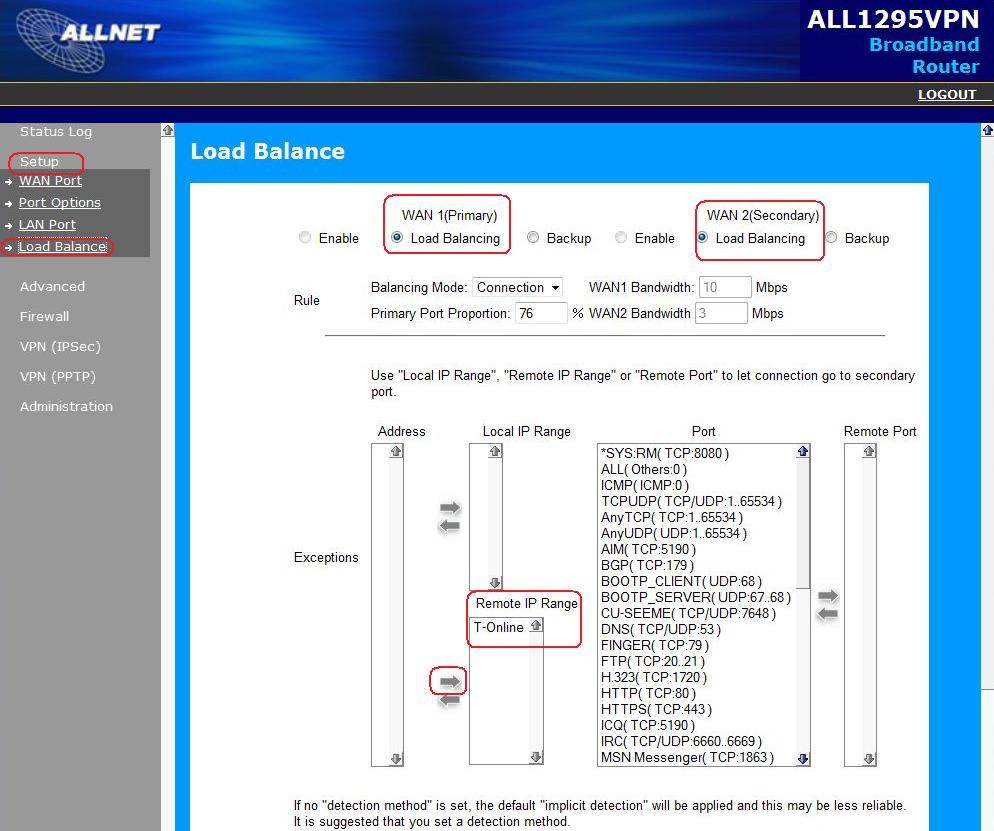Click Remote Port list scroll-up arrow
Image resolution: width=994 pixels, height=831 pixels.
[869, 451]
